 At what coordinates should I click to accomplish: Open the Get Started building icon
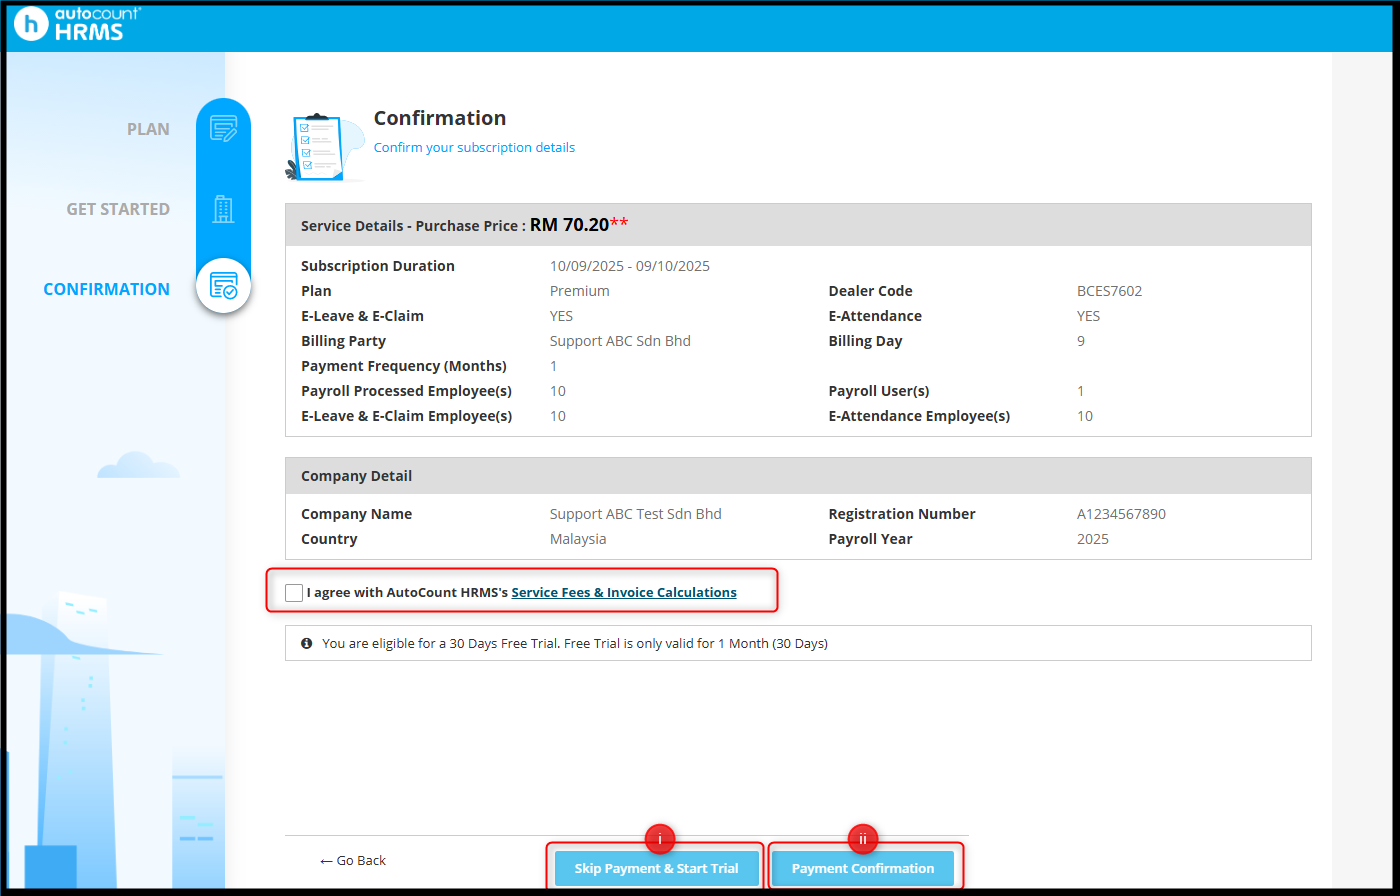223,209
